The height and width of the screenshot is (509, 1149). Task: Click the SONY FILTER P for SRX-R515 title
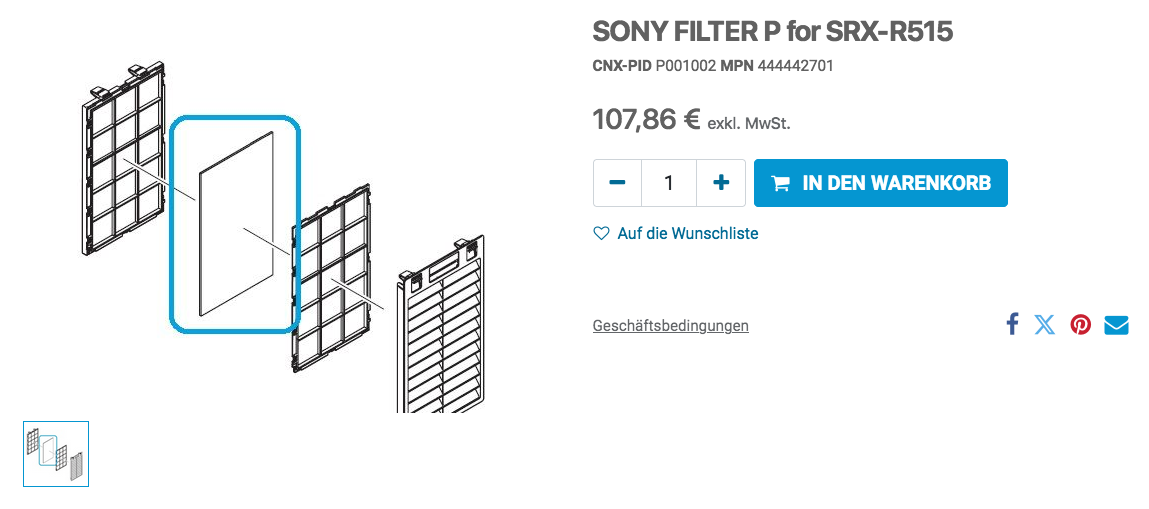tap(772, 31)
